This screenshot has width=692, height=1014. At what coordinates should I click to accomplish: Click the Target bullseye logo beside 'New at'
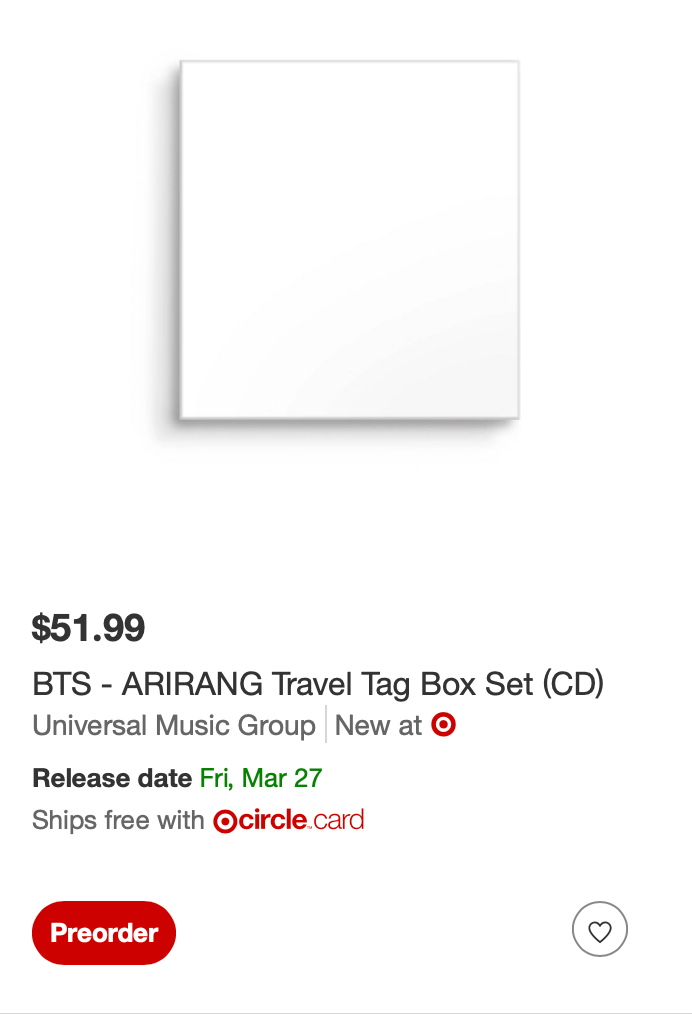pos(444,725)
